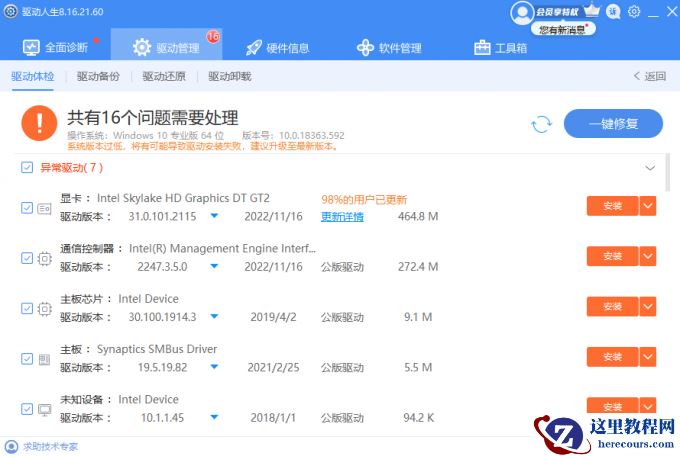Open version dropdown for 10.1.1.45
The image size is (680, 456).
(x=214, y=417)
